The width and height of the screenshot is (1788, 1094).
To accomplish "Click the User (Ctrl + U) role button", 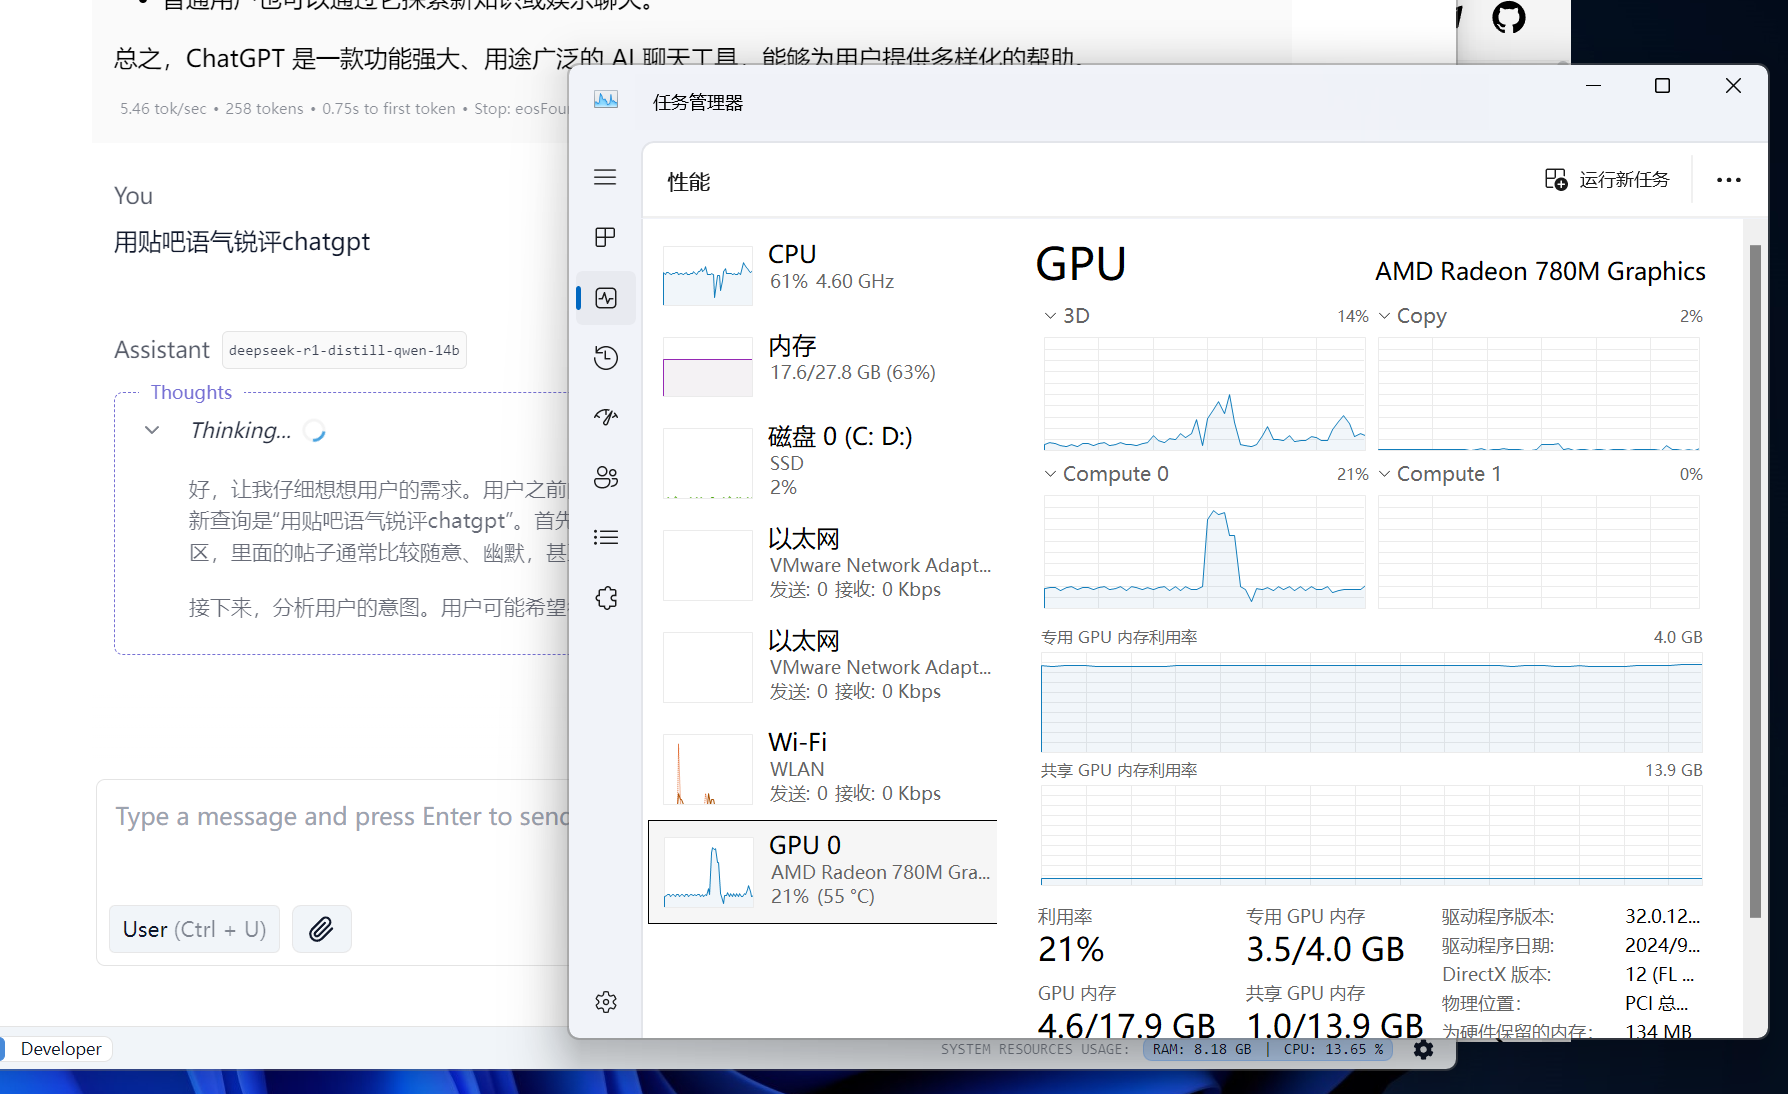I will coord(194,929).
